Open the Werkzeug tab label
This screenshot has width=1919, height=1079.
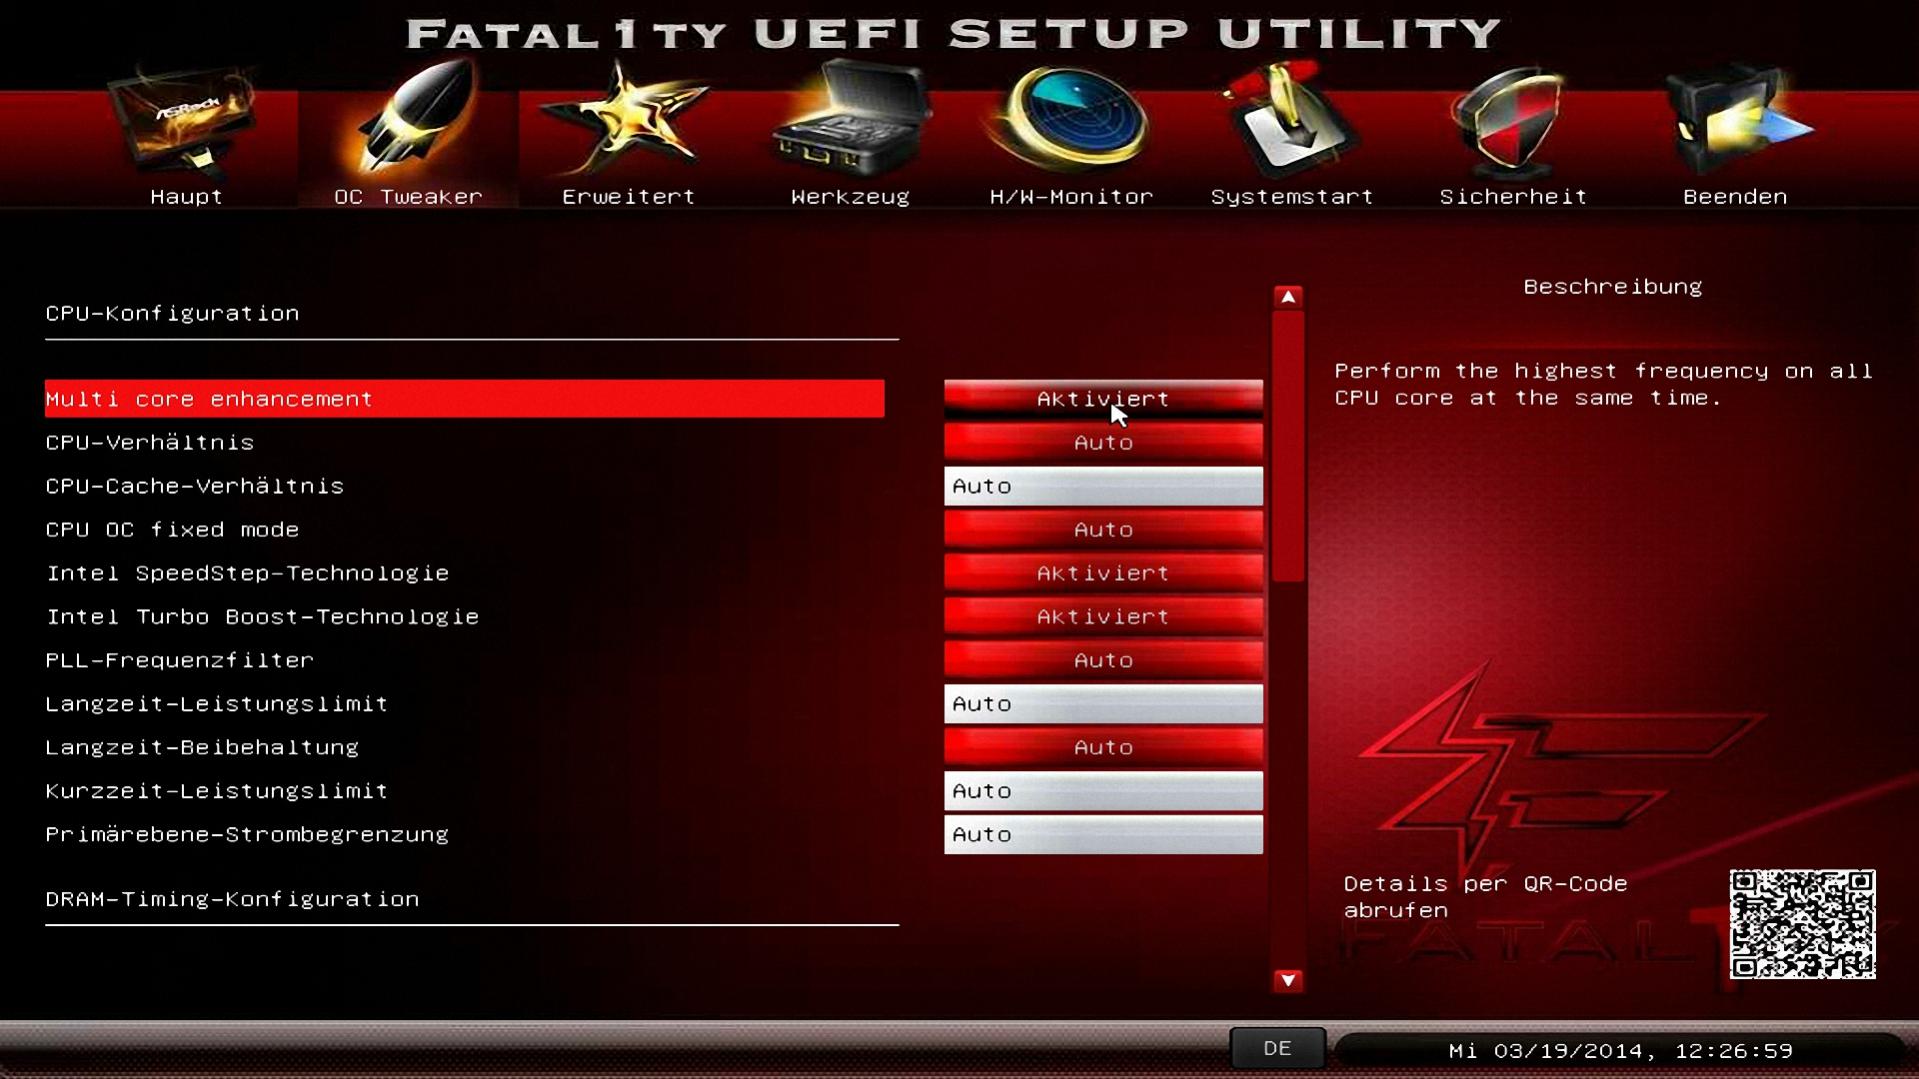pyautogui.click(x=850, y=197)
